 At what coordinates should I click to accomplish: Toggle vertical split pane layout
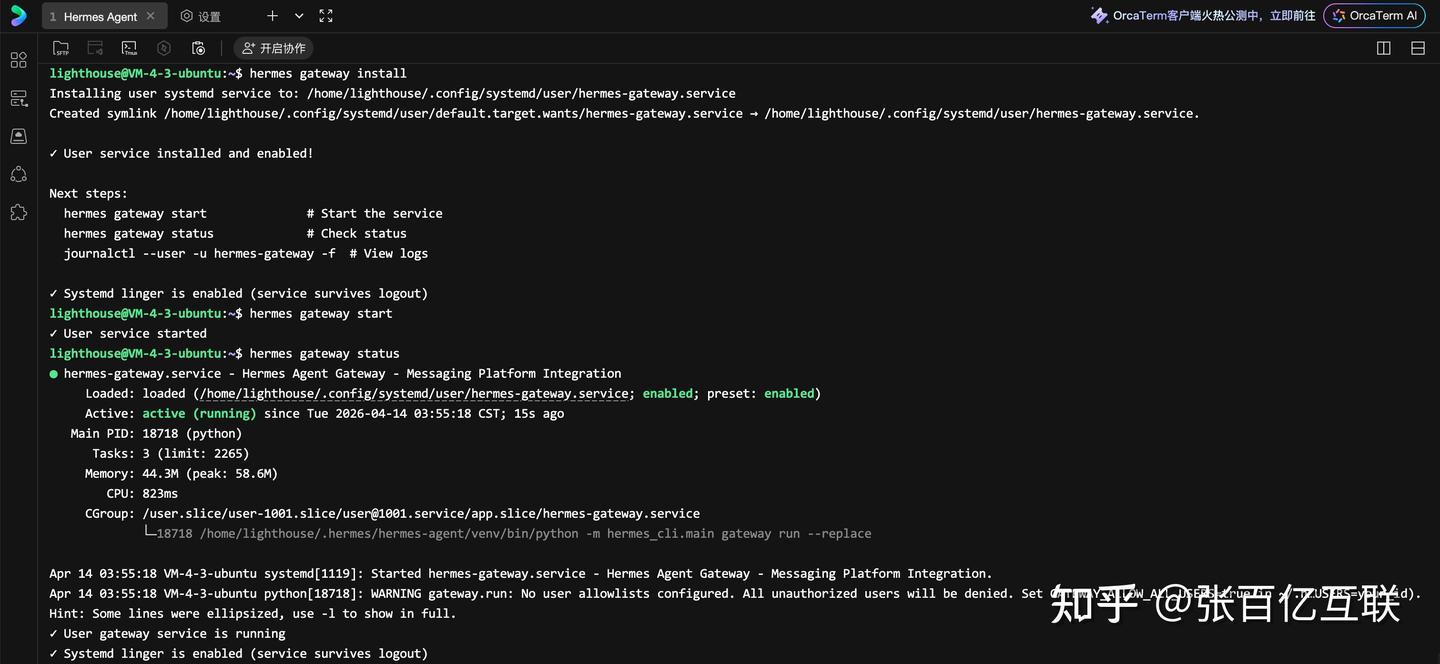pyautogui.click(x=1384, y=48)
